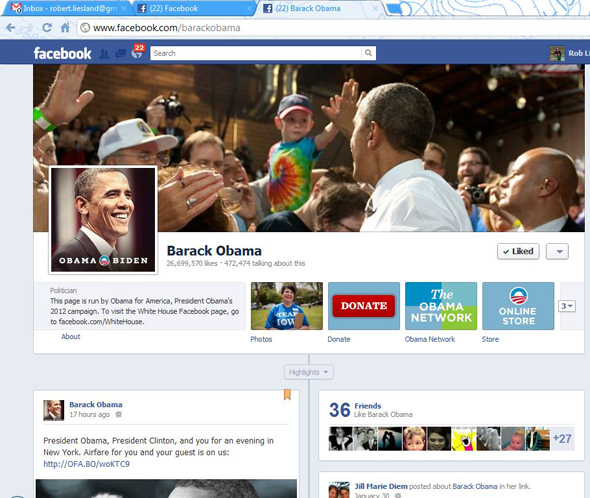
Task: Close the Inbox browser tab
Action: pyautogui.click(x=124, y=8)
